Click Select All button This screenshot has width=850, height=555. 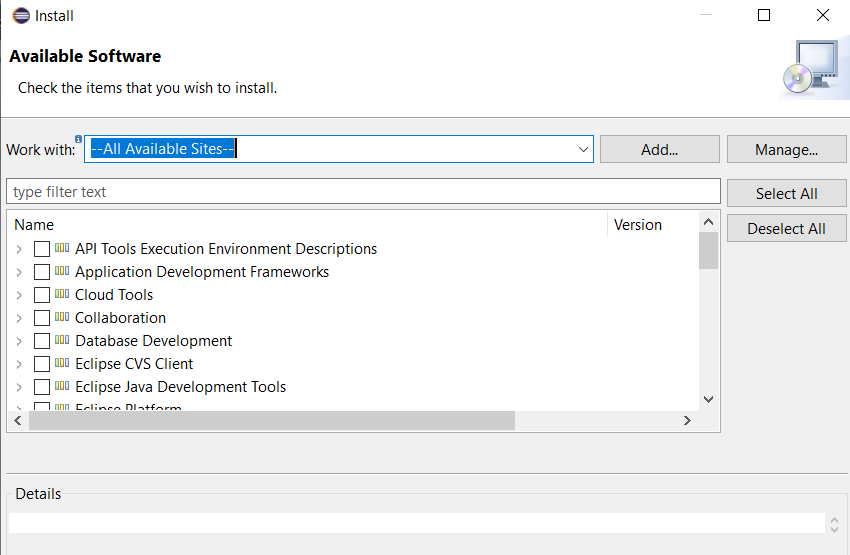pyautogui.click(x=786, y=193)
